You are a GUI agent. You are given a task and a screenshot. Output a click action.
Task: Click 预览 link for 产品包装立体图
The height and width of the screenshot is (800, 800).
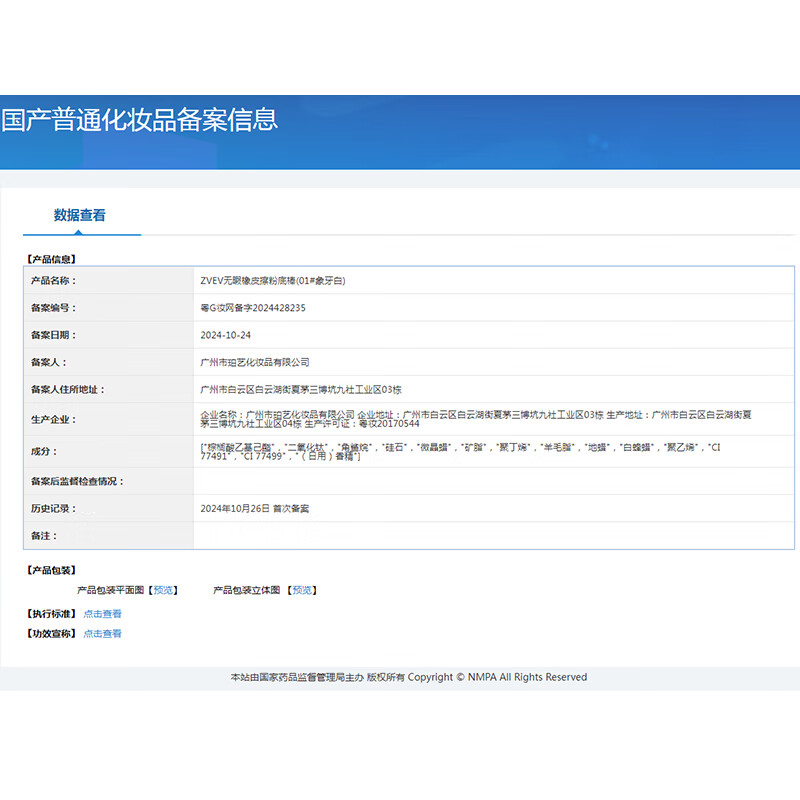coord(302,590)
